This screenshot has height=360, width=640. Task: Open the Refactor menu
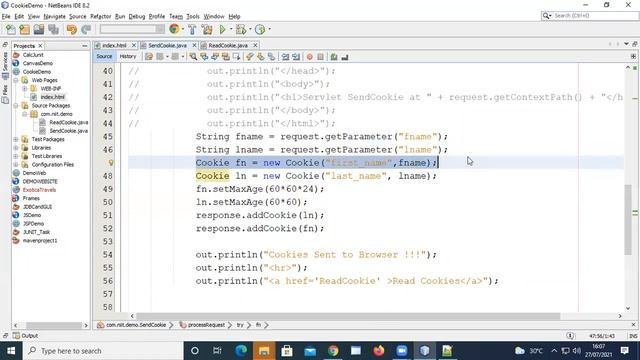pos(100,16)
